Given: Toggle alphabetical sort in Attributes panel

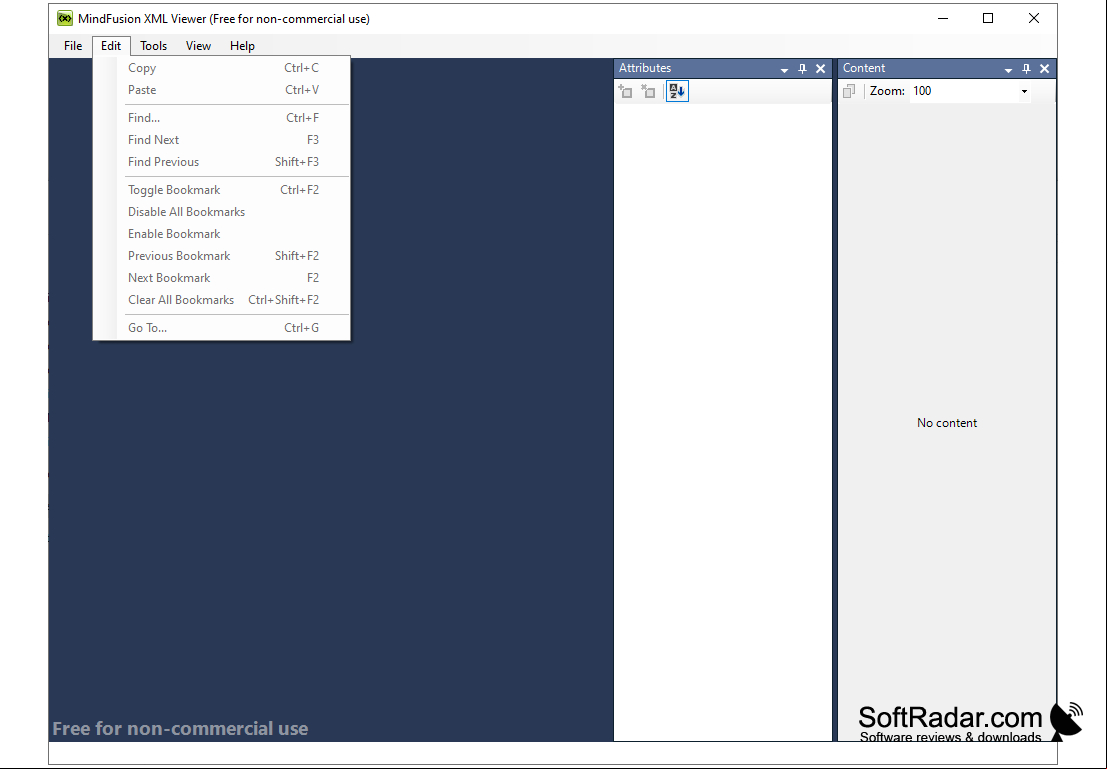Looking at the screenshot, I should coord(677,91).
